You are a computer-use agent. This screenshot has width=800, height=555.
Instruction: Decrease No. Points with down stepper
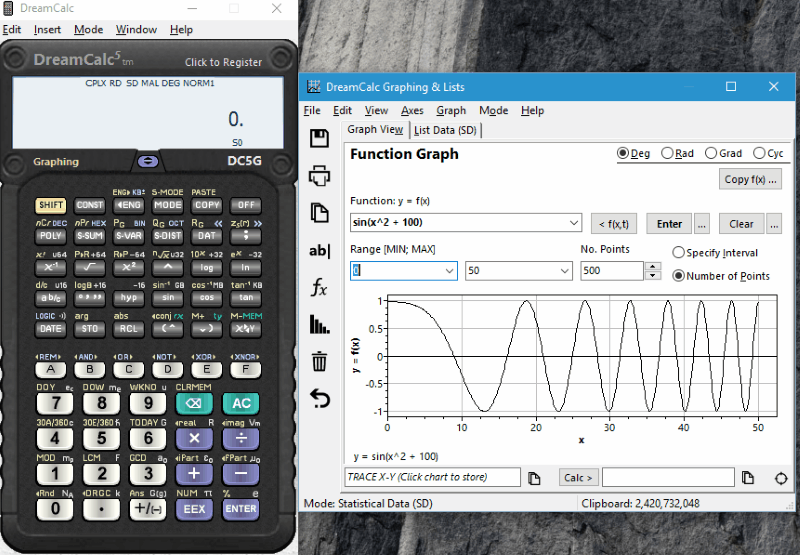(653, 275)
